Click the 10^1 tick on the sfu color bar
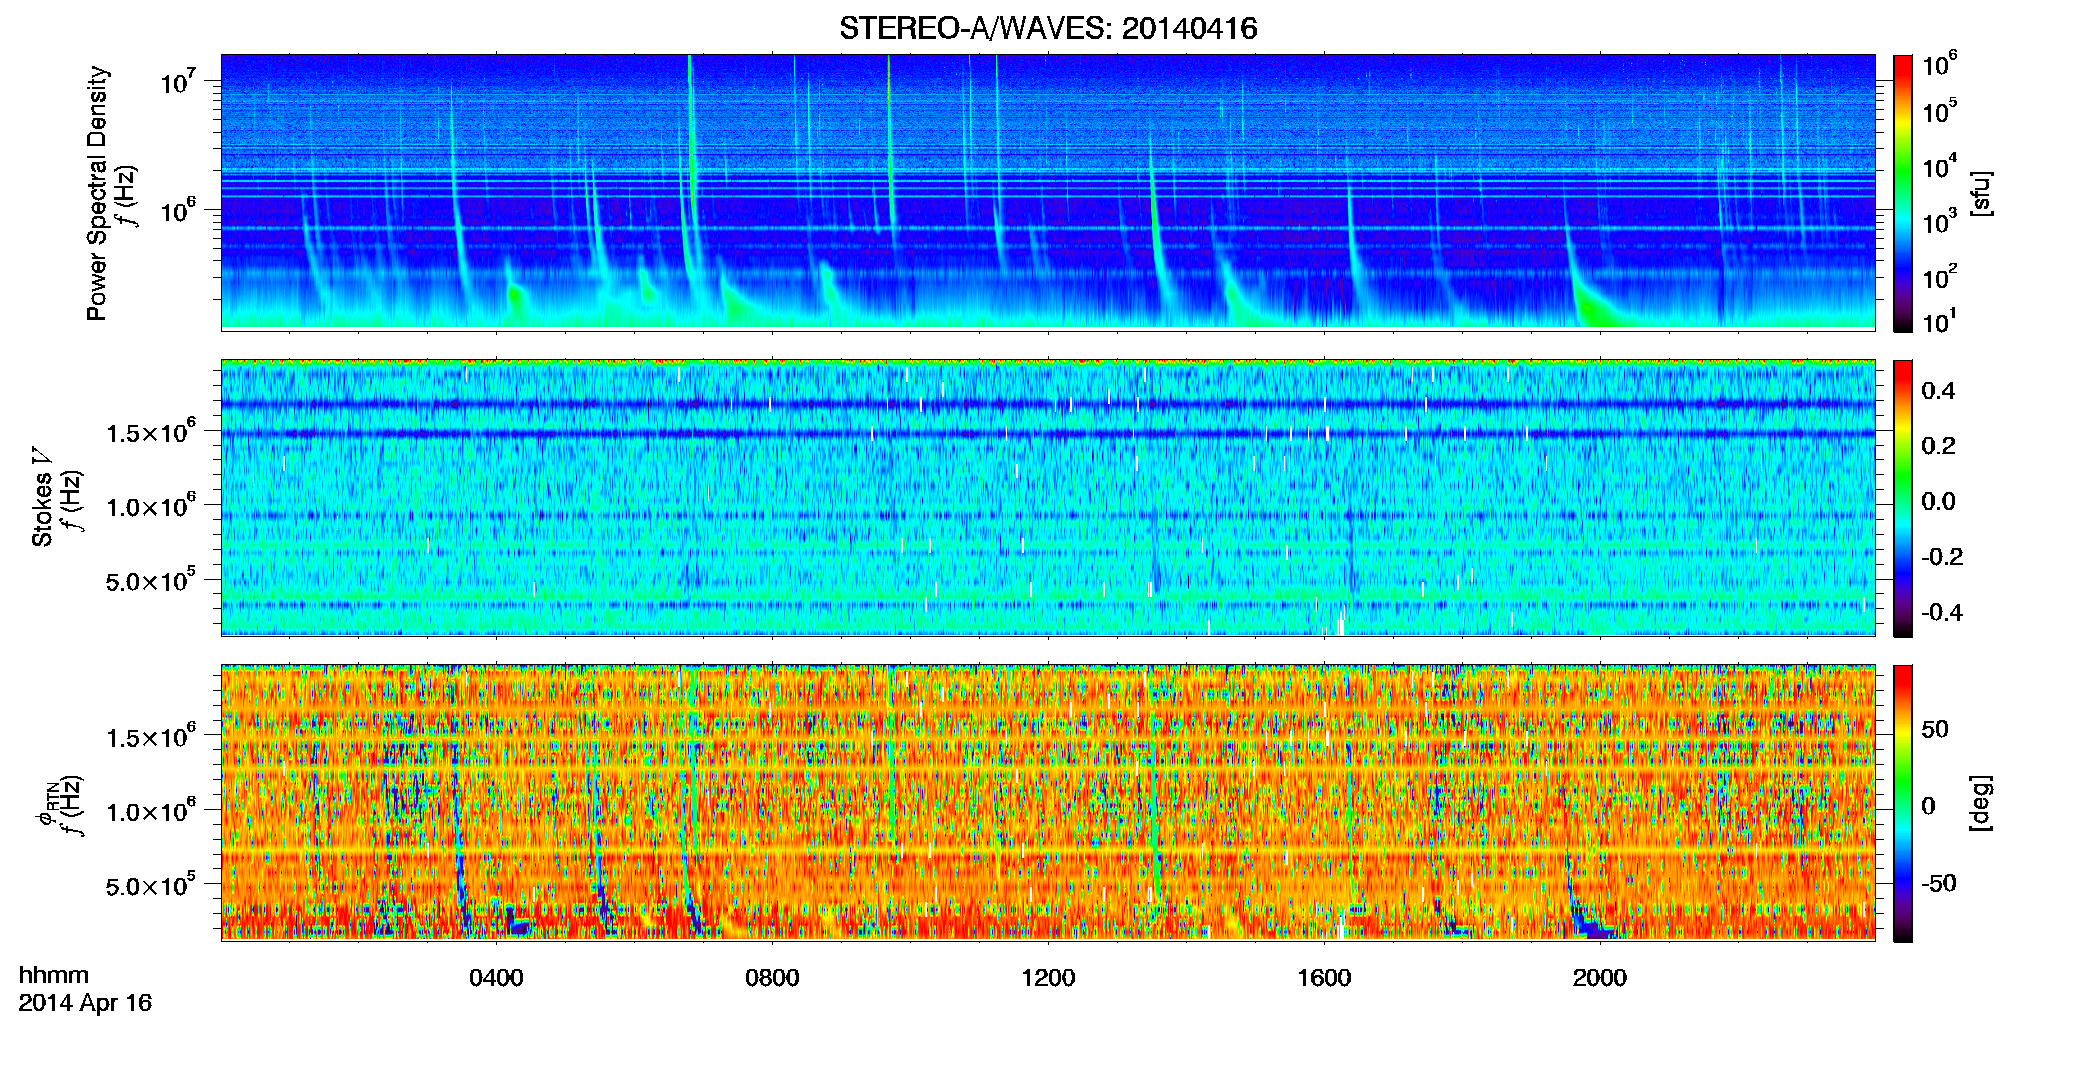The width and height of the screenshot is (2096, 1080). [1940, 322]
